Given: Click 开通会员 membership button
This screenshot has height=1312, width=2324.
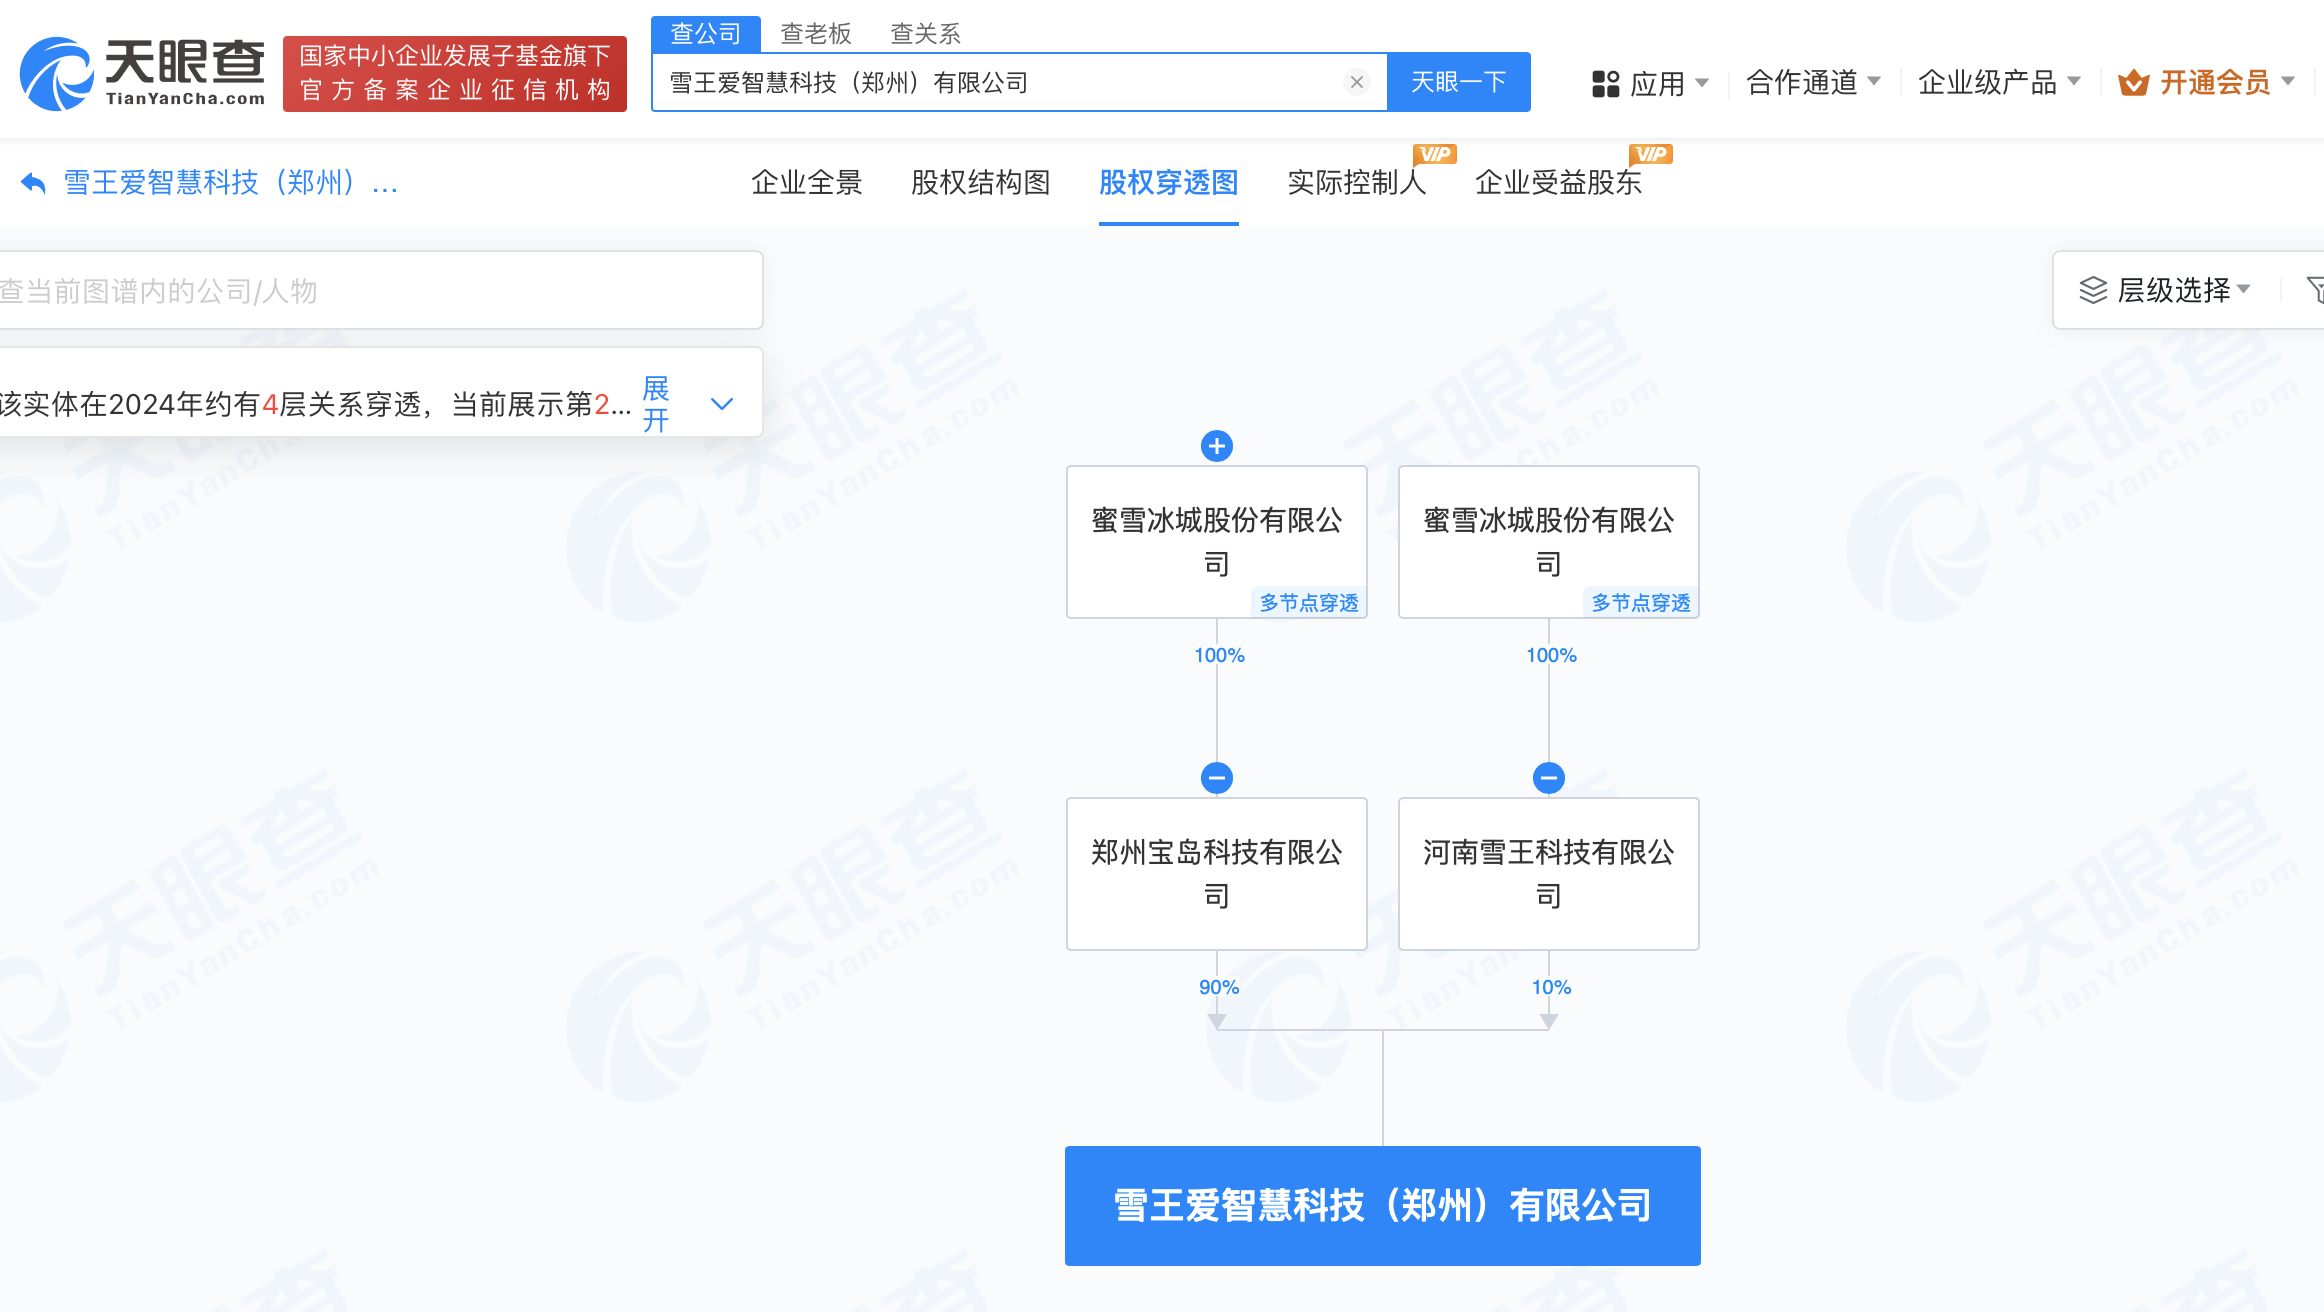Looking at the screenshot, I should [x=2206, y=82].
